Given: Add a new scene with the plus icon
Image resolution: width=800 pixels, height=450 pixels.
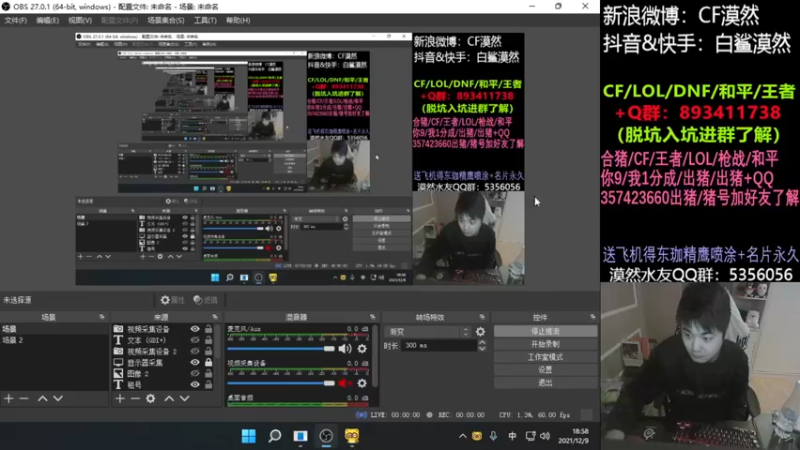Looking at the screenshot, I should tap(9, 398).
